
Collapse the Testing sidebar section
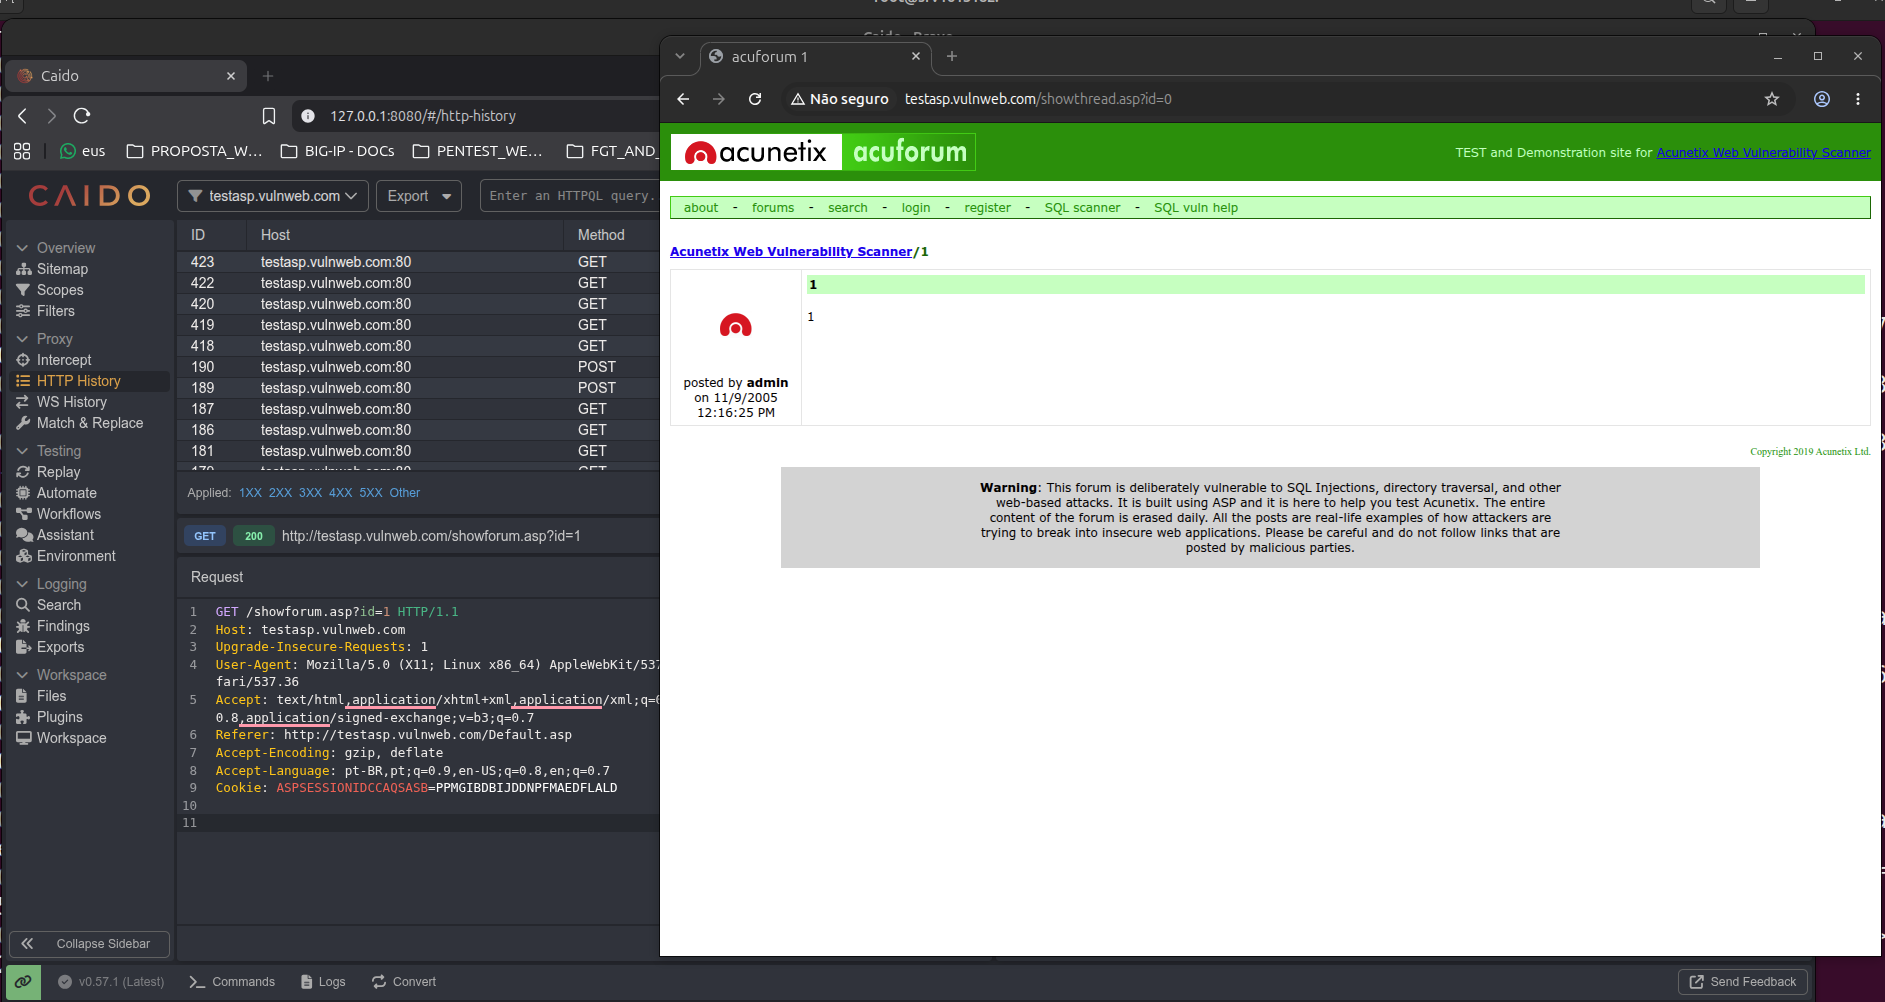coord(23,451)
